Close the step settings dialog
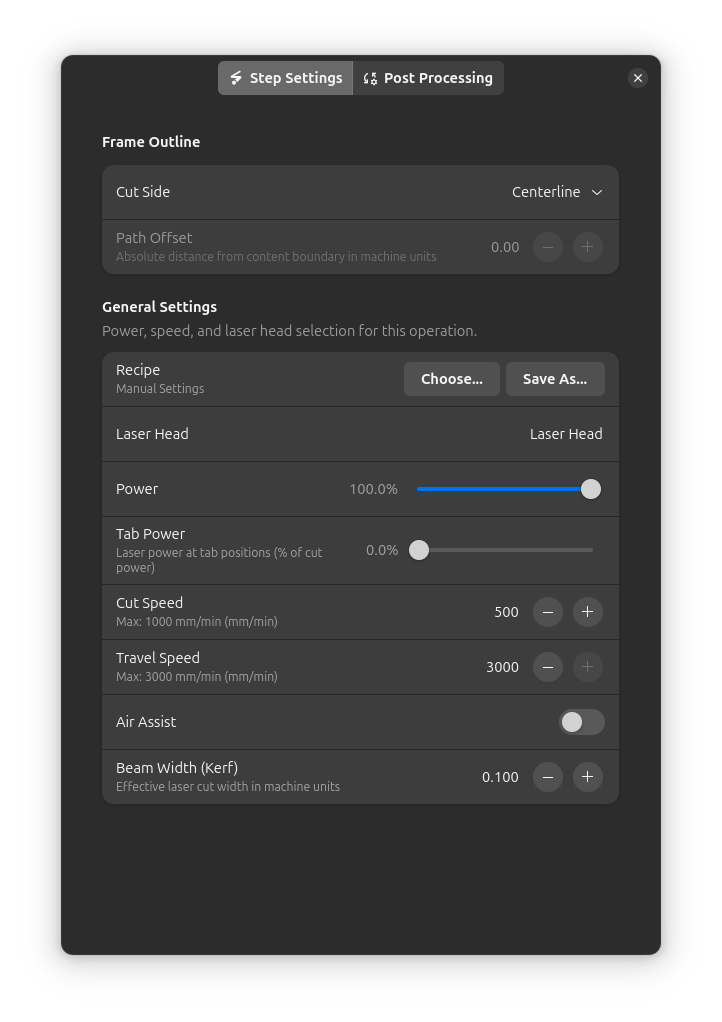This screenshot has height=1022, width=722. (x=638, y=78)
